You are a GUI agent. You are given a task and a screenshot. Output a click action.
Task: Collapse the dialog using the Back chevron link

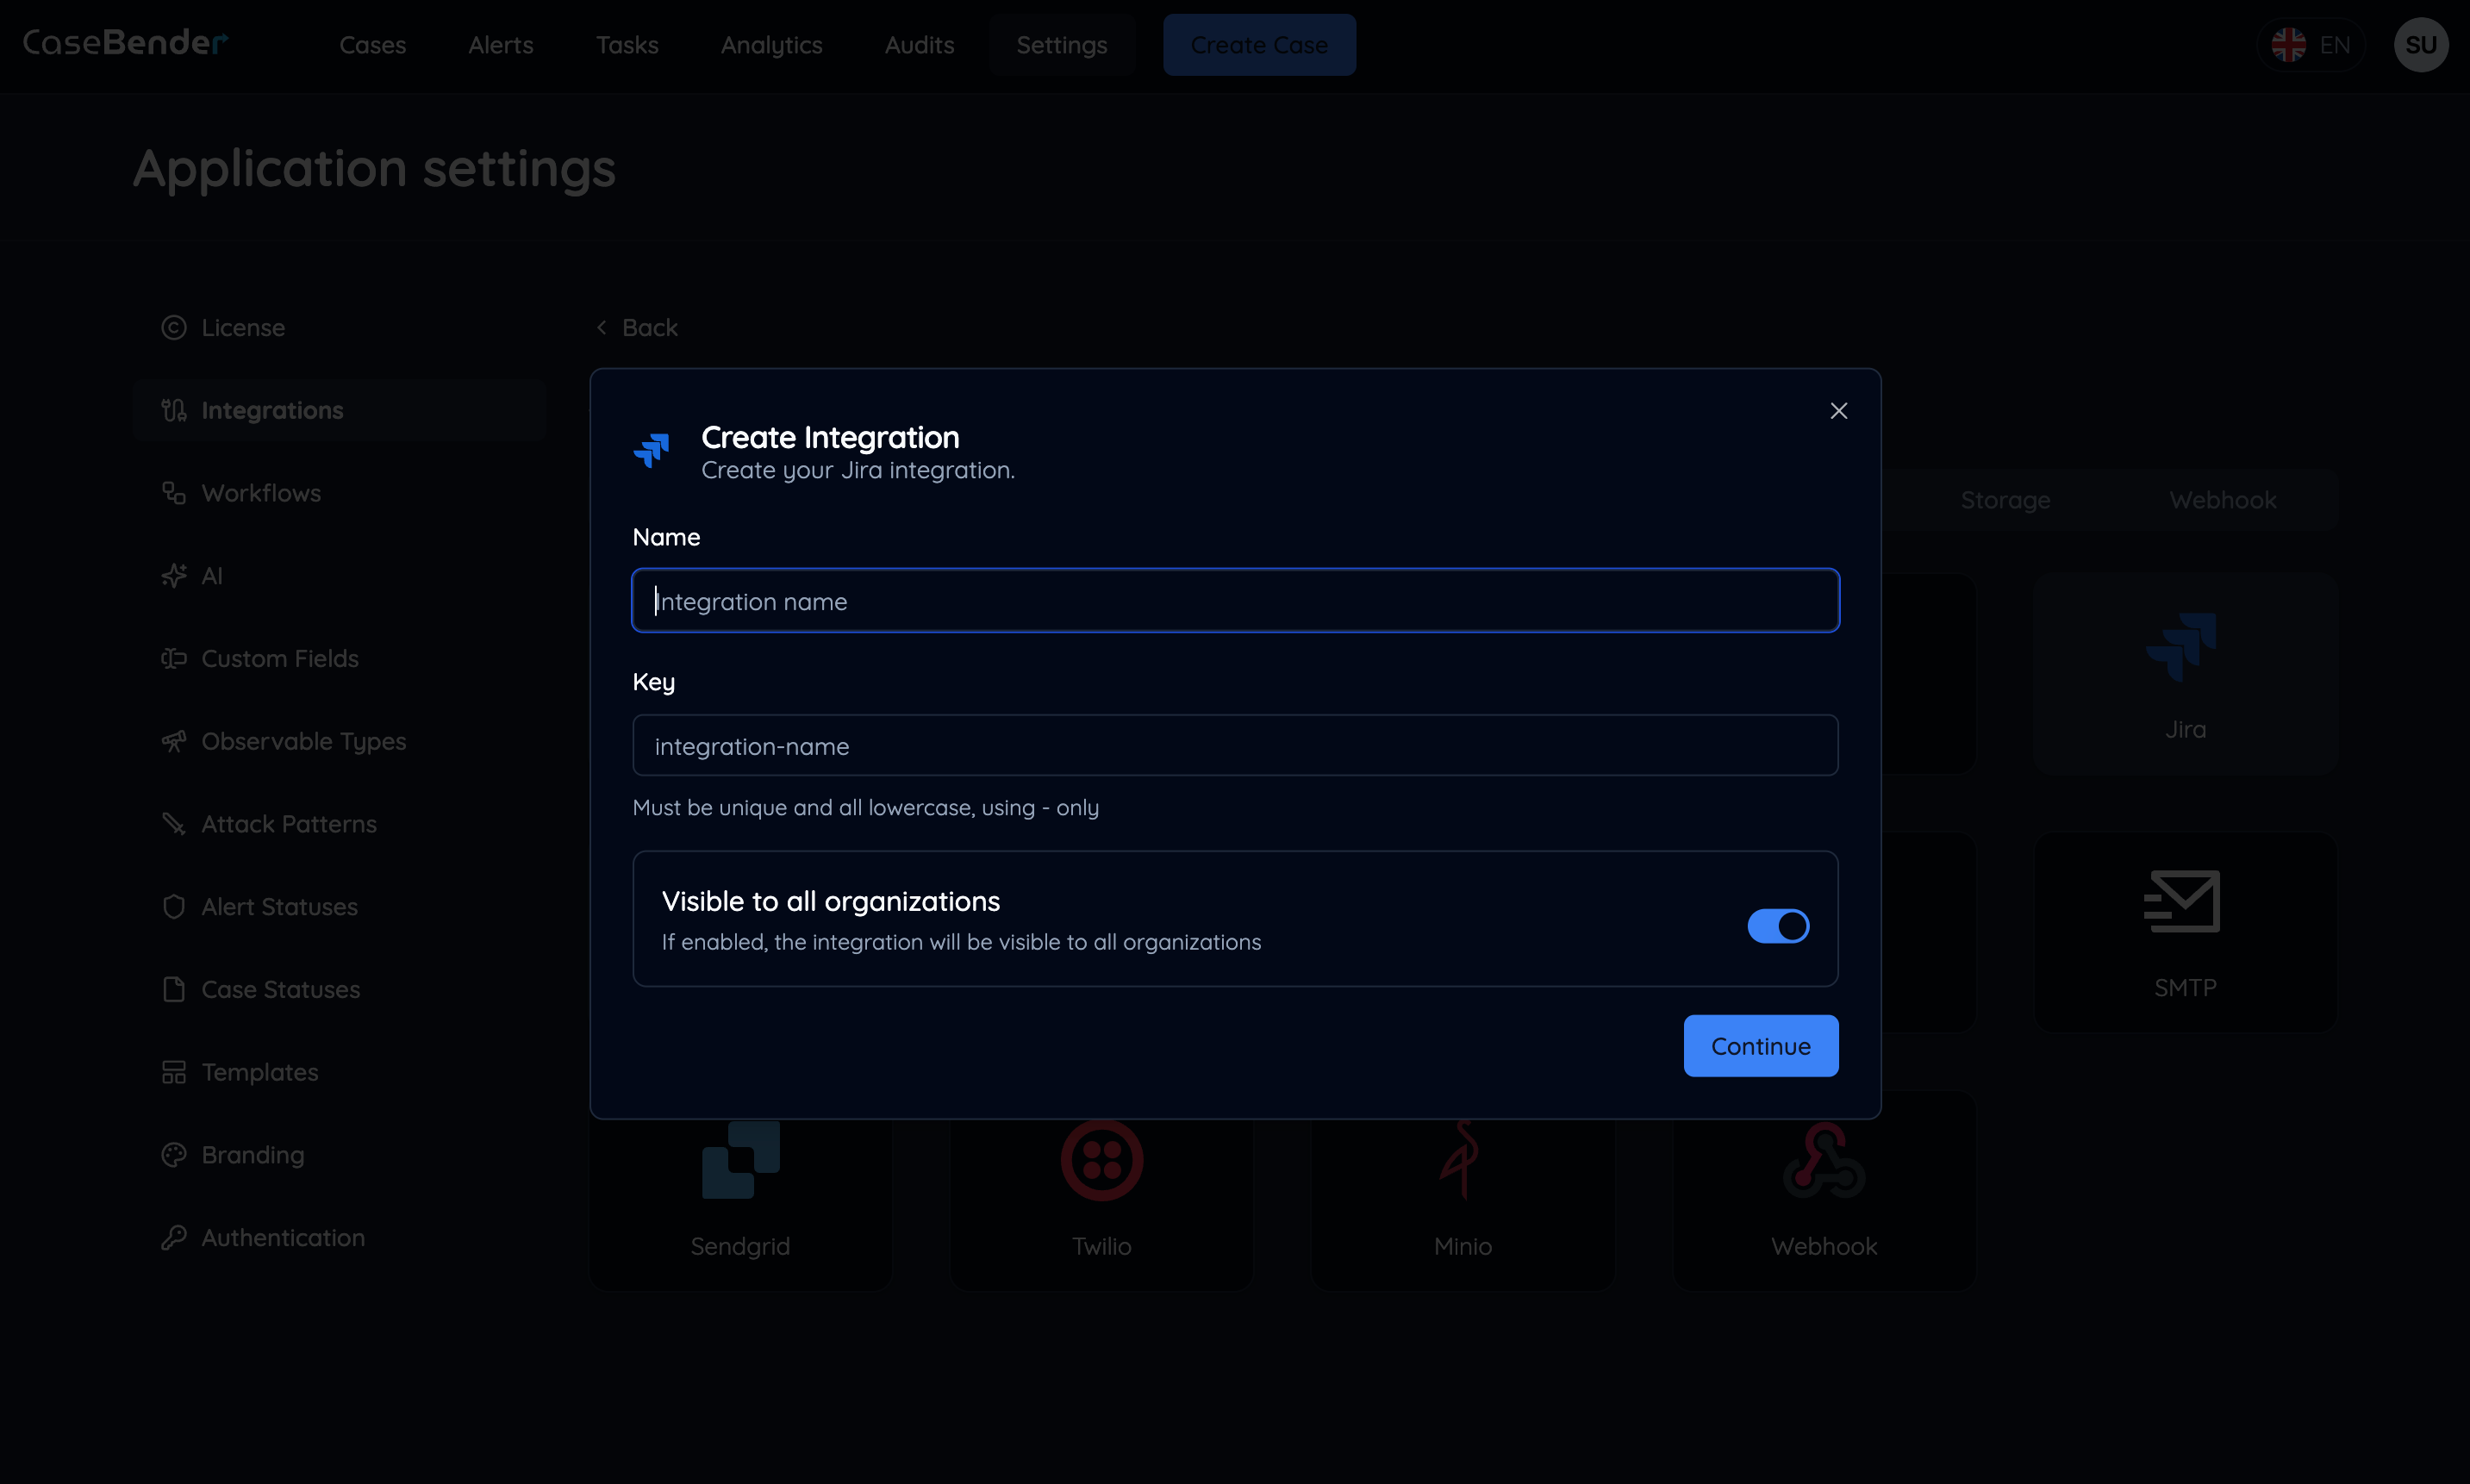coord(602,327)
